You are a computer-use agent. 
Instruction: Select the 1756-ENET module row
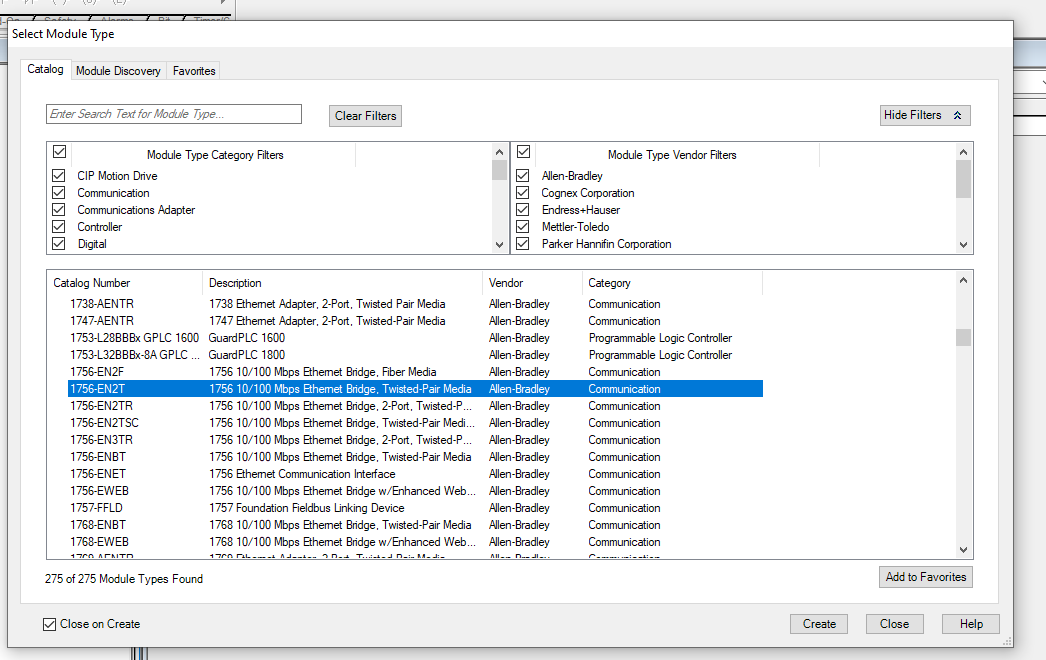pos(415,474)
